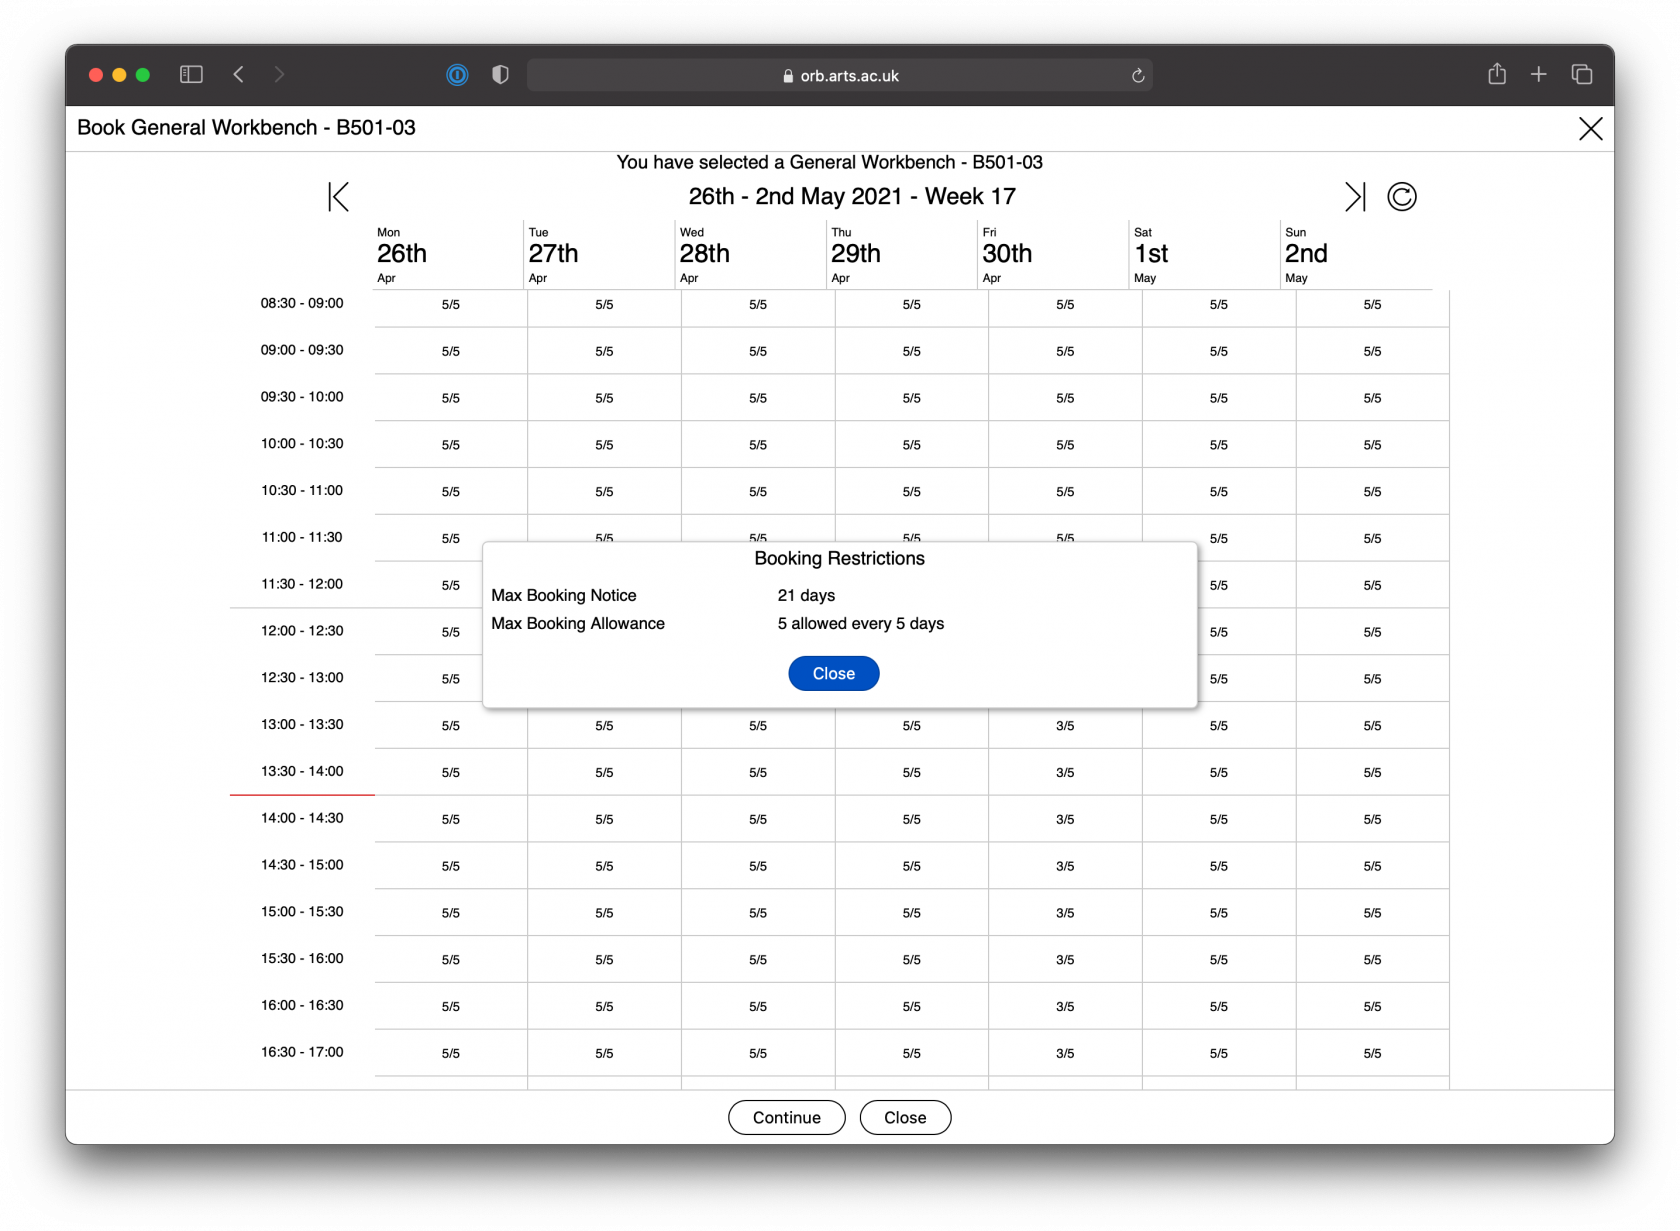
Task: Reload the page from the address bar
Action: pos(1137,76)
